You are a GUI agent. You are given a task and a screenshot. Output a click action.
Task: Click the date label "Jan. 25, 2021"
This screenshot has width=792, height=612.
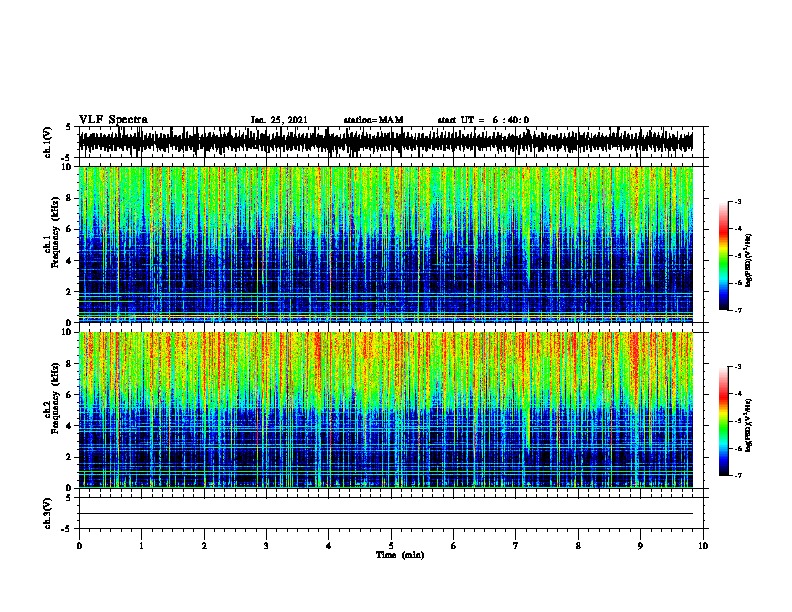click(279, 120)
